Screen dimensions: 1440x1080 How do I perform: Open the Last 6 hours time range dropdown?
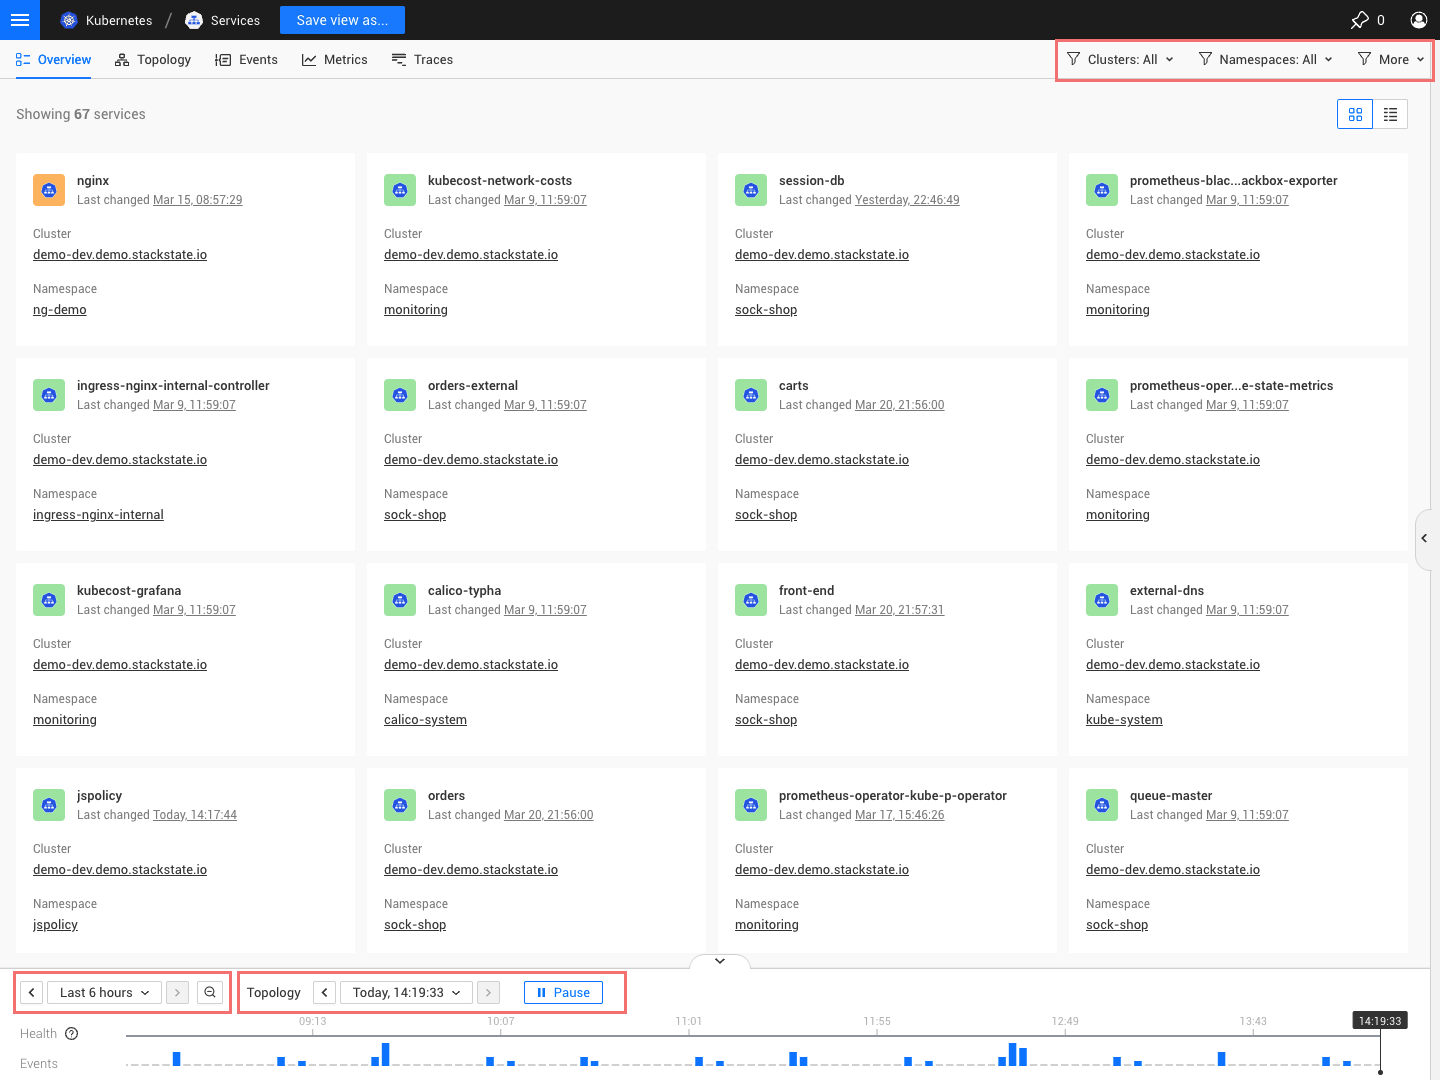103,992
